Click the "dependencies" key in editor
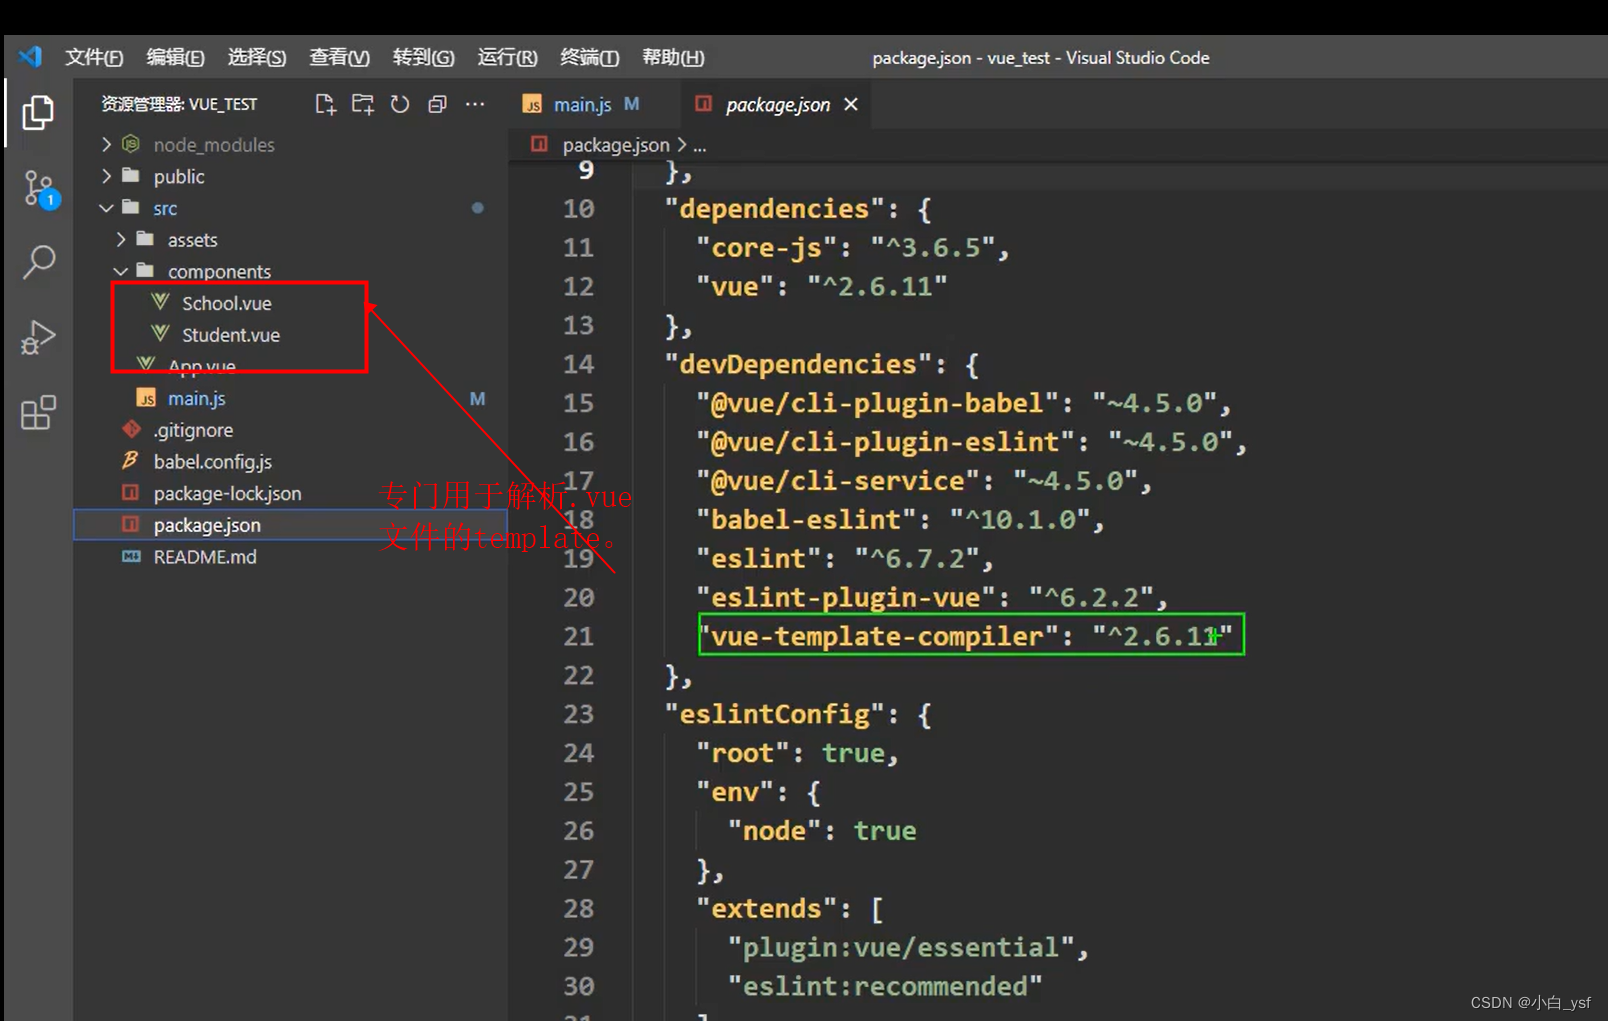The width and height of the screenshot is (1608, 1021). pos(775,209)
